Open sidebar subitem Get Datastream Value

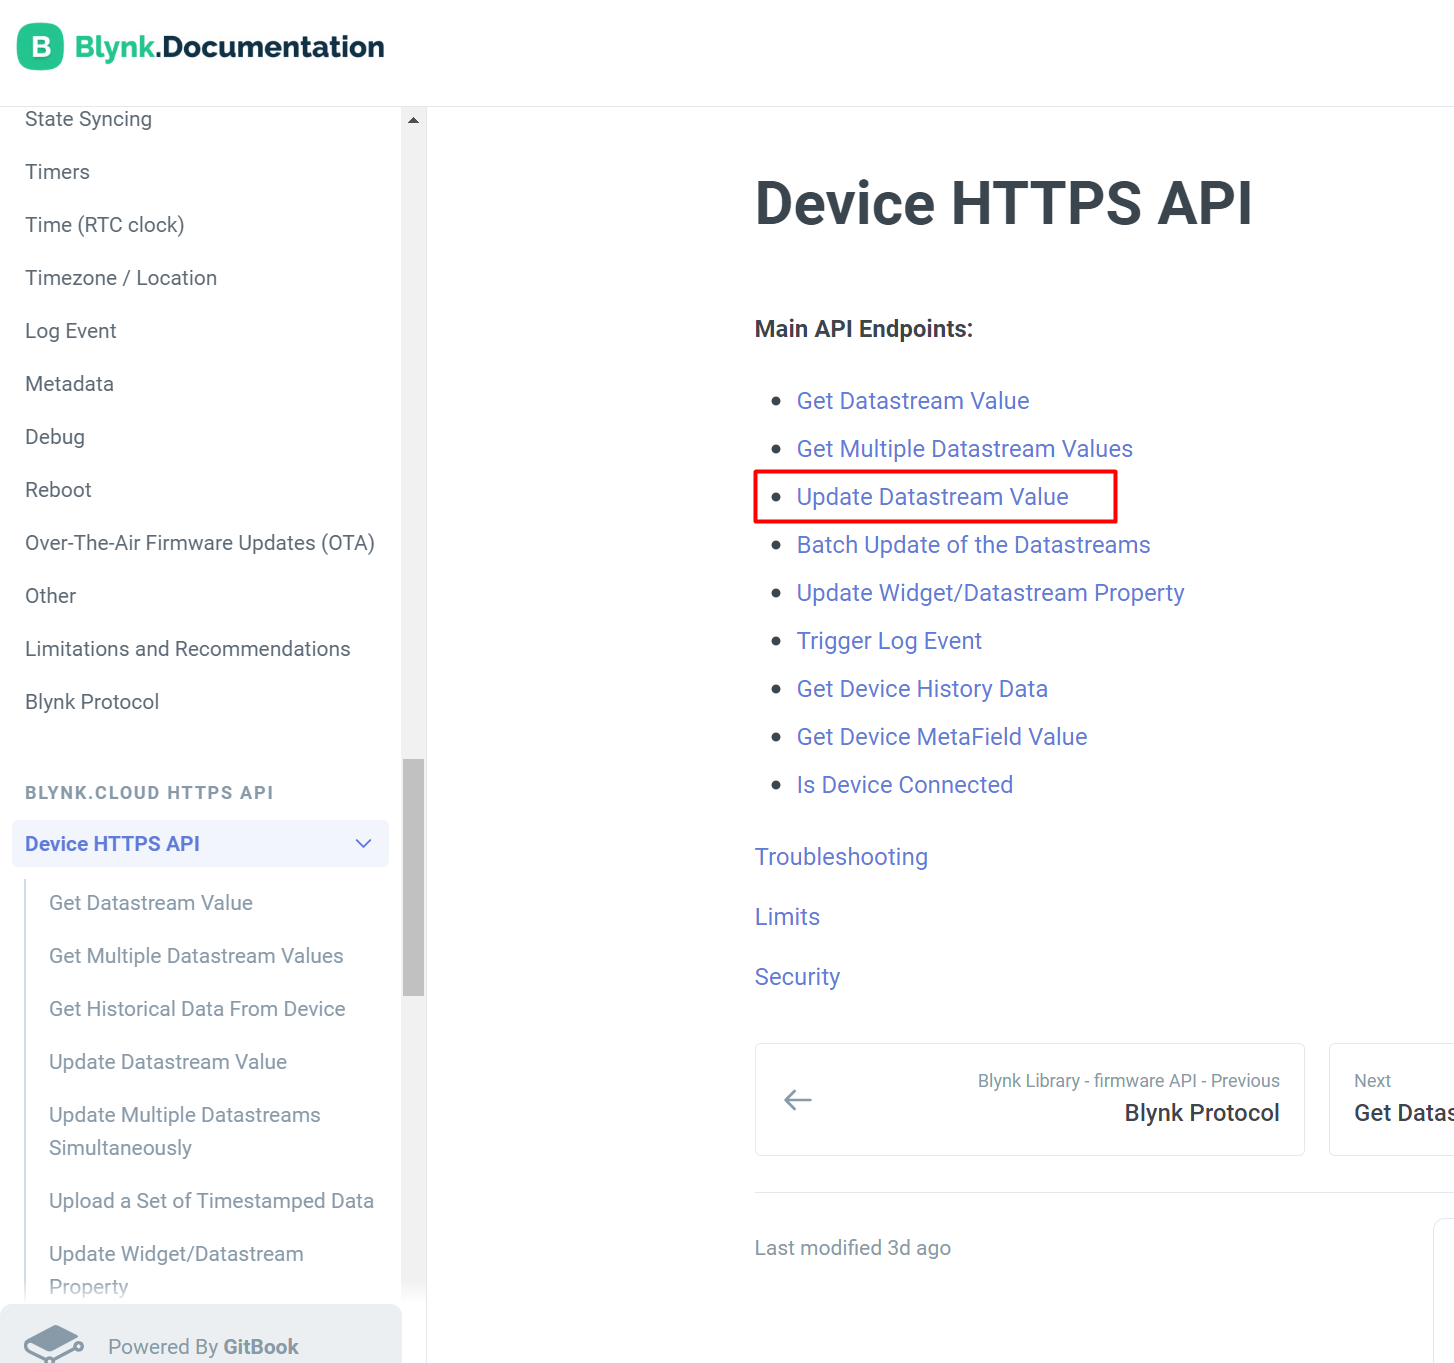pyautogui.click(x=151, y=903)
